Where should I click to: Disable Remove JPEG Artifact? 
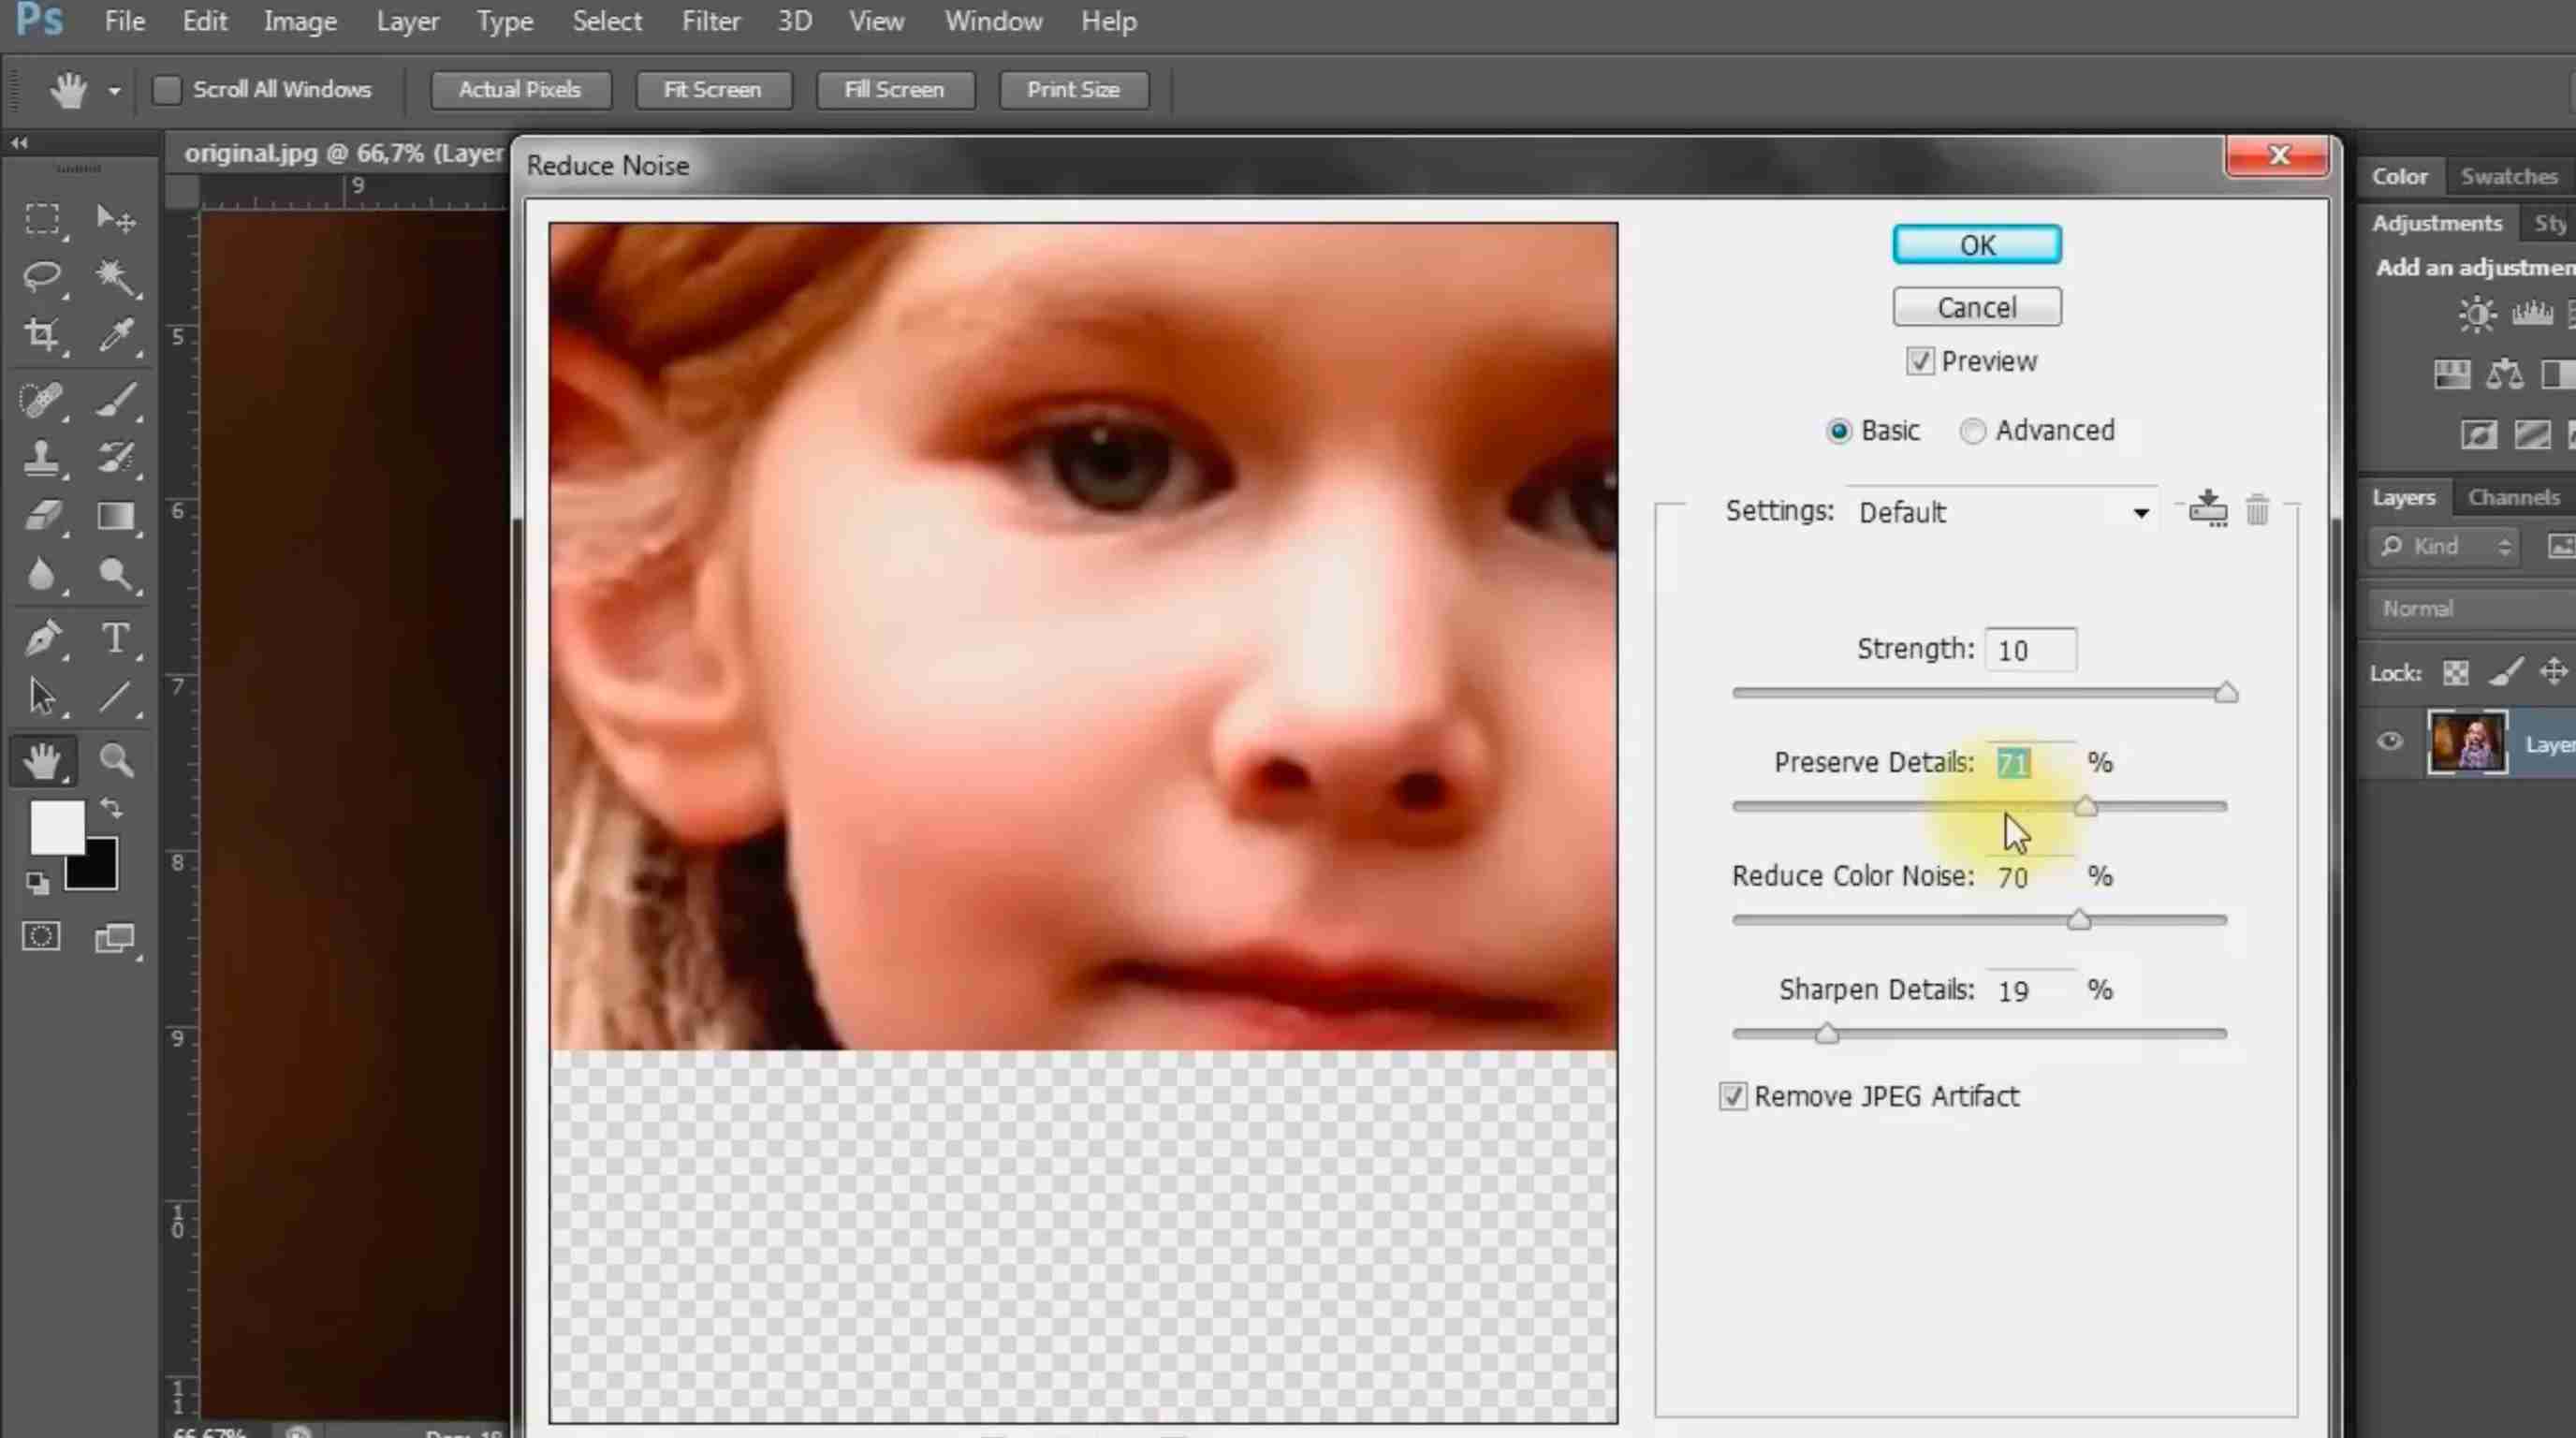[1733, 1096]
